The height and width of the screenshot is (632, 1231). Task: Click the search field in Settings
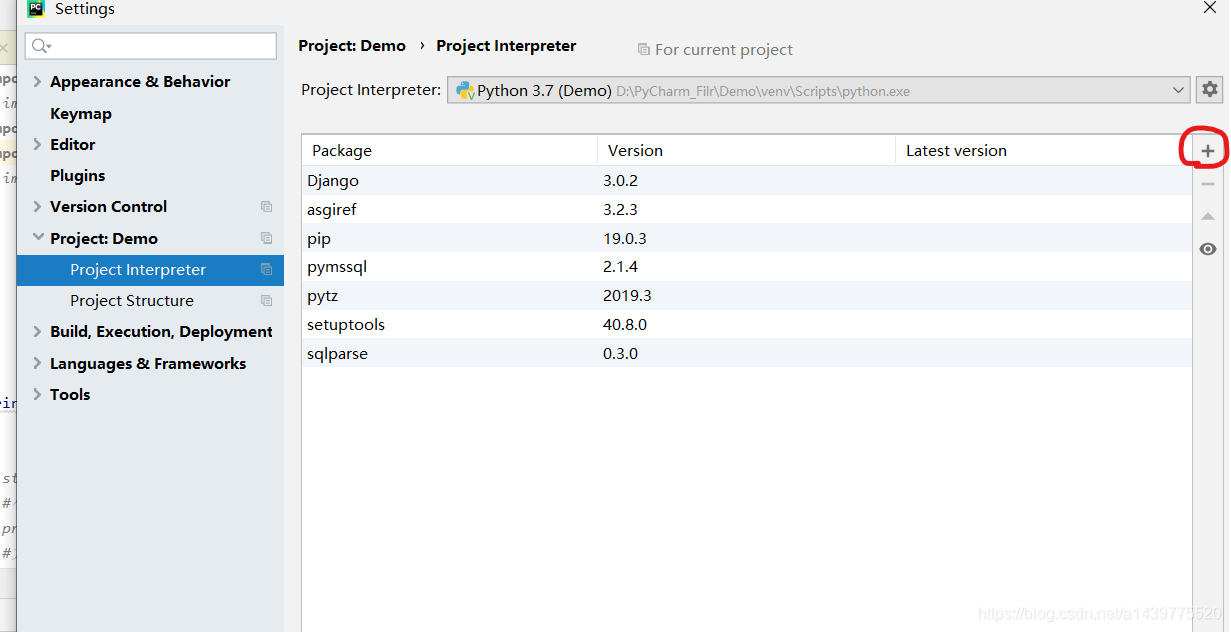pos(151,46)
